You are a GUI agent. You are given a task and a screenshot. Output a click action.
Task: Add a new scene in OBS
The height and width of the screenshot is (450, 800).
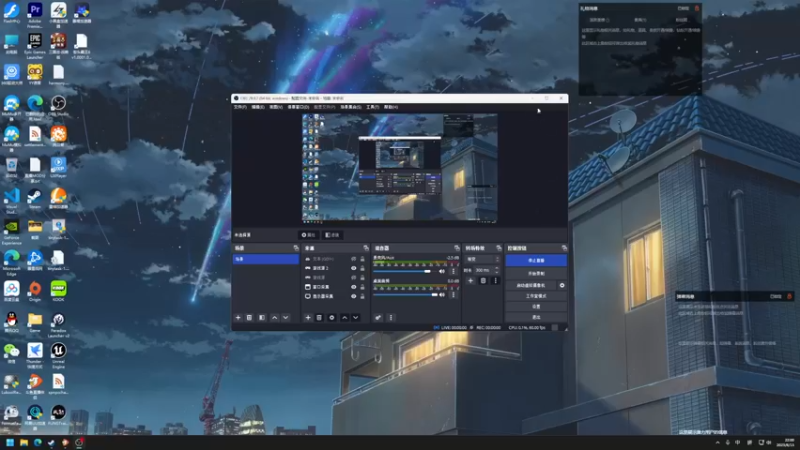pos(238,317)
